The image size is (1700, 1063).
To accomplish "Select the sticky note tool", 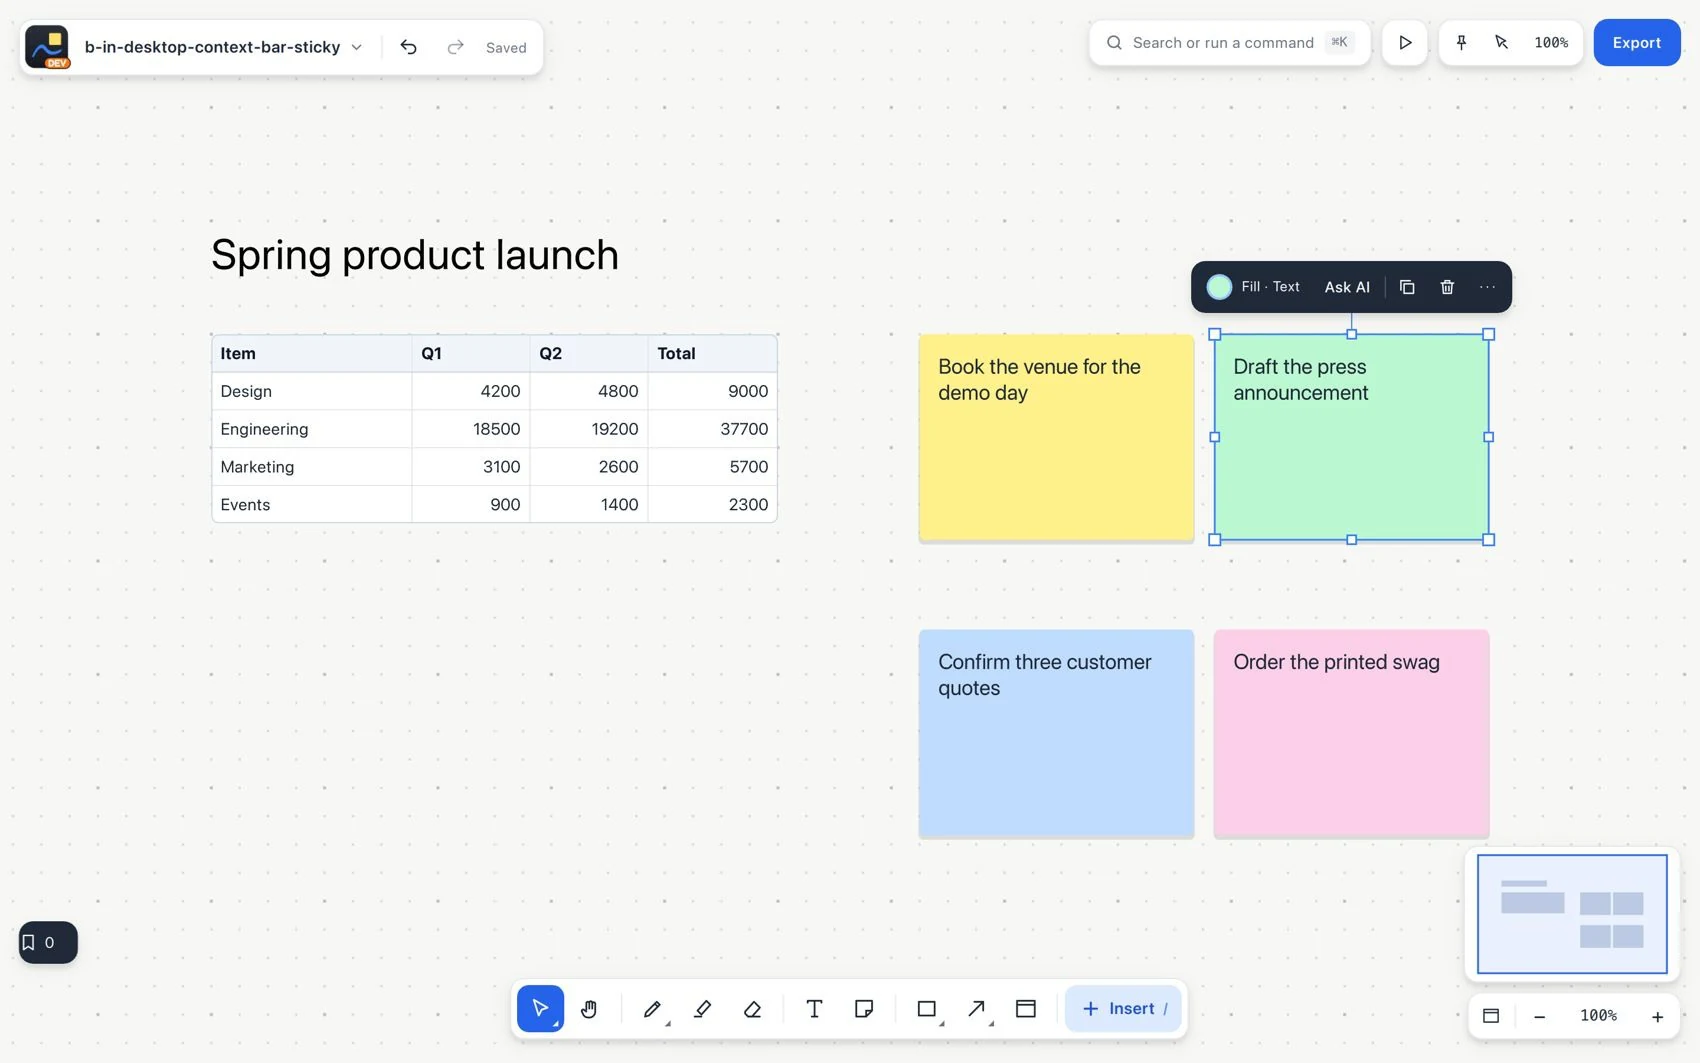I will (864, 1008).
